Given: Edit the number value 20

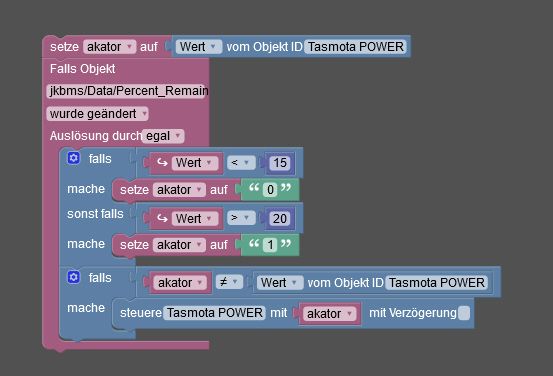Looking at the screenshot, I should click(280, 218).
